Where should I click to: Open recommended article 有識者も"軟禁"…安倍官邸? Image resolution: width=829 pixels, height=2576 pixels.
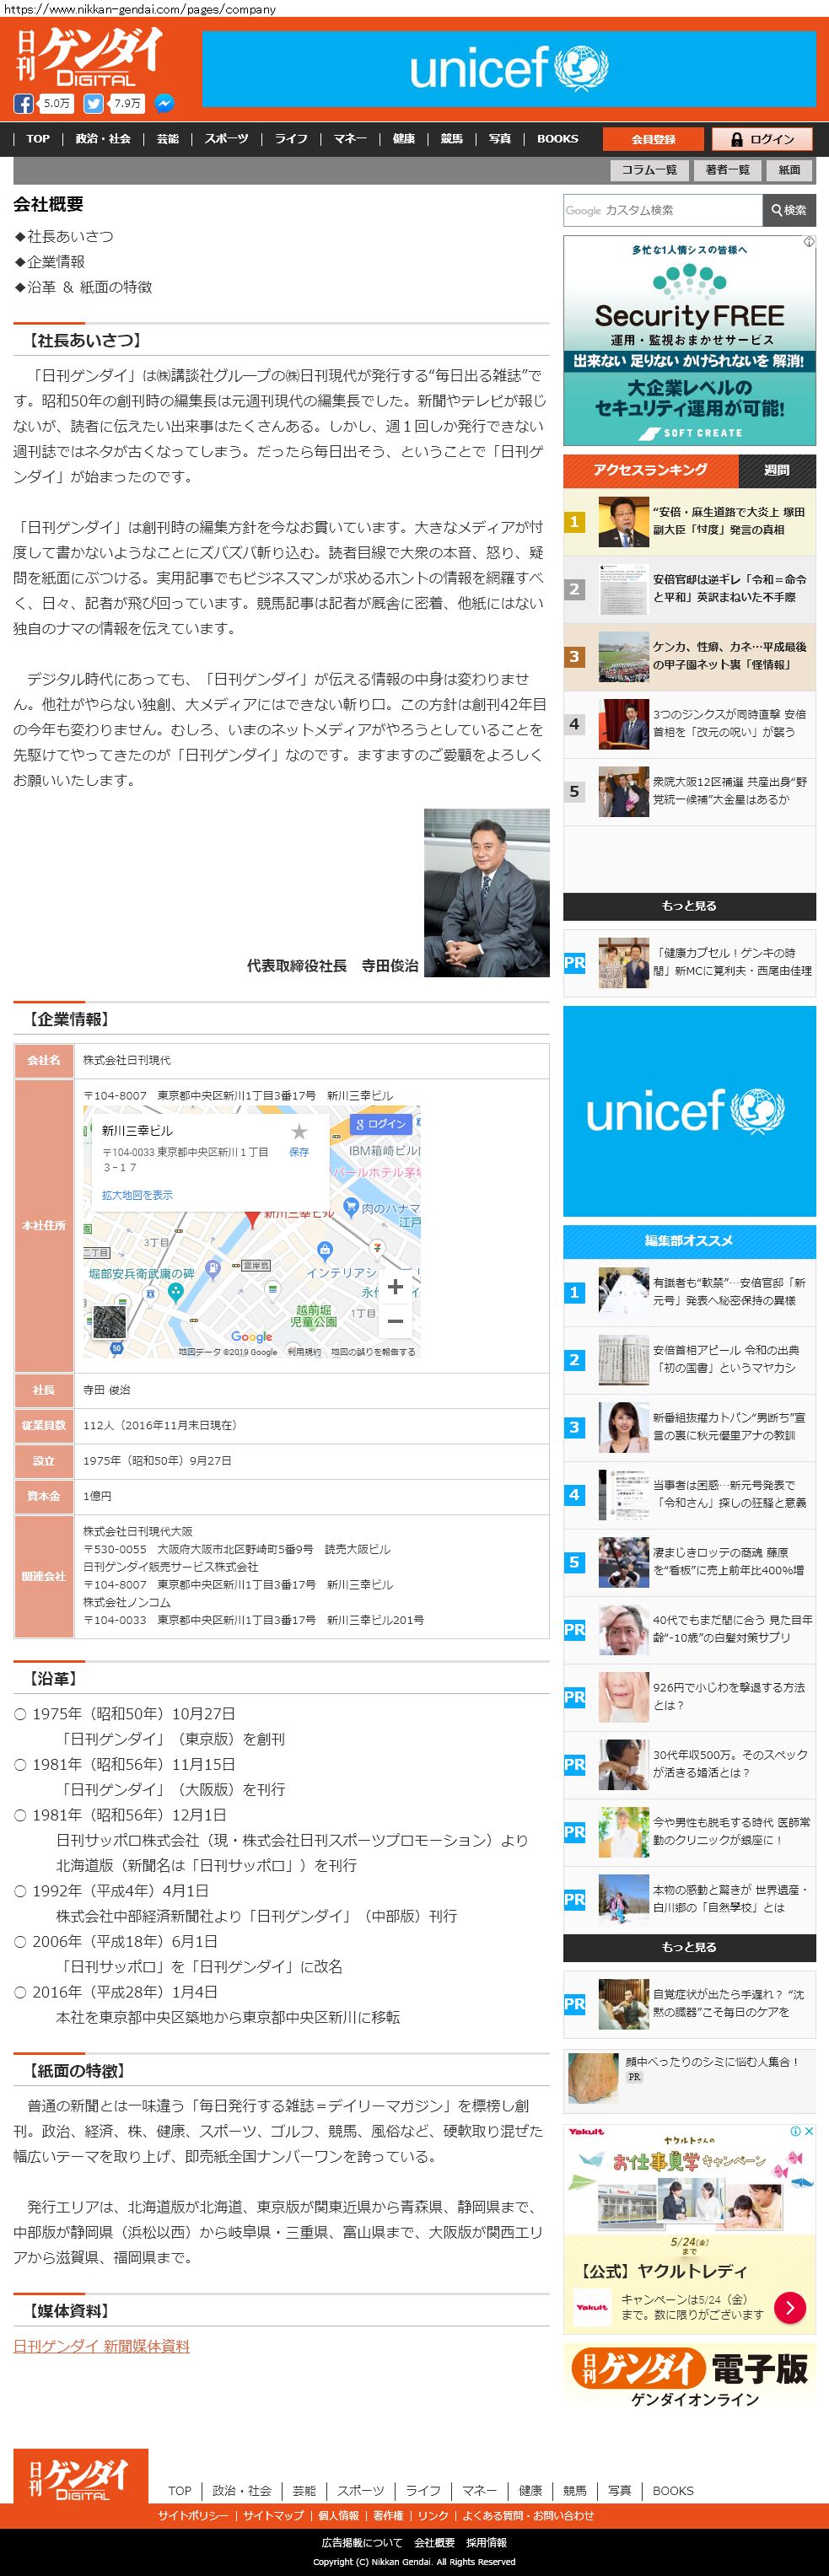pos(690,1292)
